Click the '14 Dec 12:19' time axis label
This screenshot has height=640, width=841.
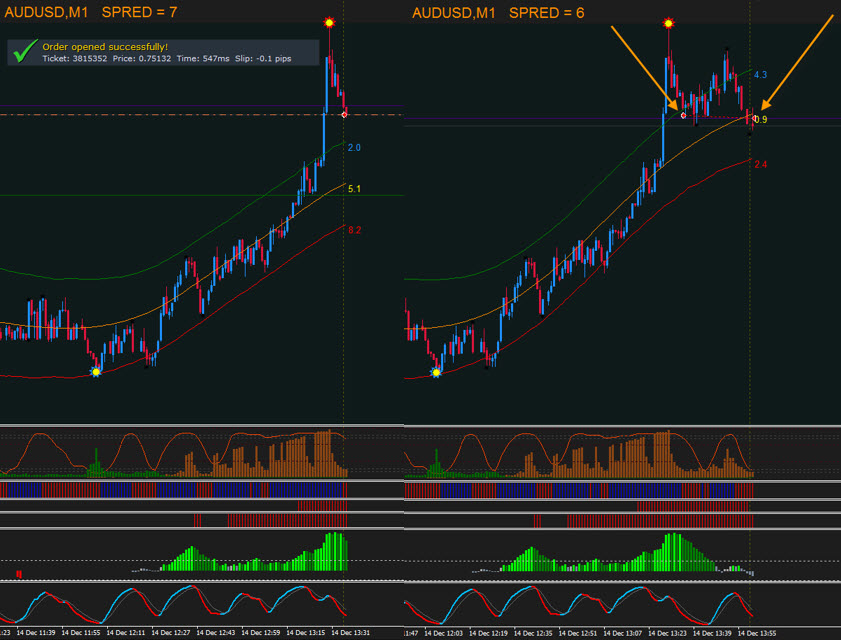(489, 633)
